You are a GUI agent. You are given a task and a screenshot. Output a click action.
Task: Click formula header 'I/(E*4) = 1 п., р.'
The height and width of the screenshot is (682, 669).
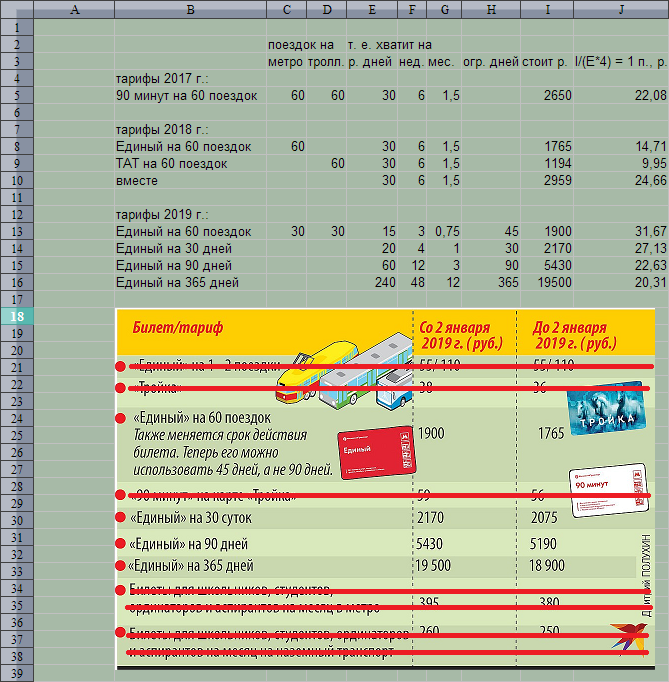coord(621,62)
